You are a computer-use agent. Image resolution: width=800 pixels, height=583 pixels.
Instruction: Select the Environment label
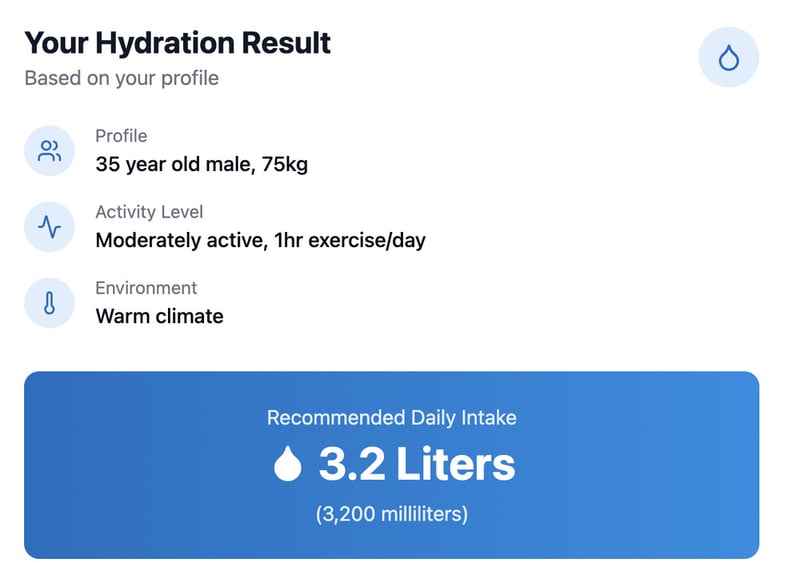click(x=146, y=288)
